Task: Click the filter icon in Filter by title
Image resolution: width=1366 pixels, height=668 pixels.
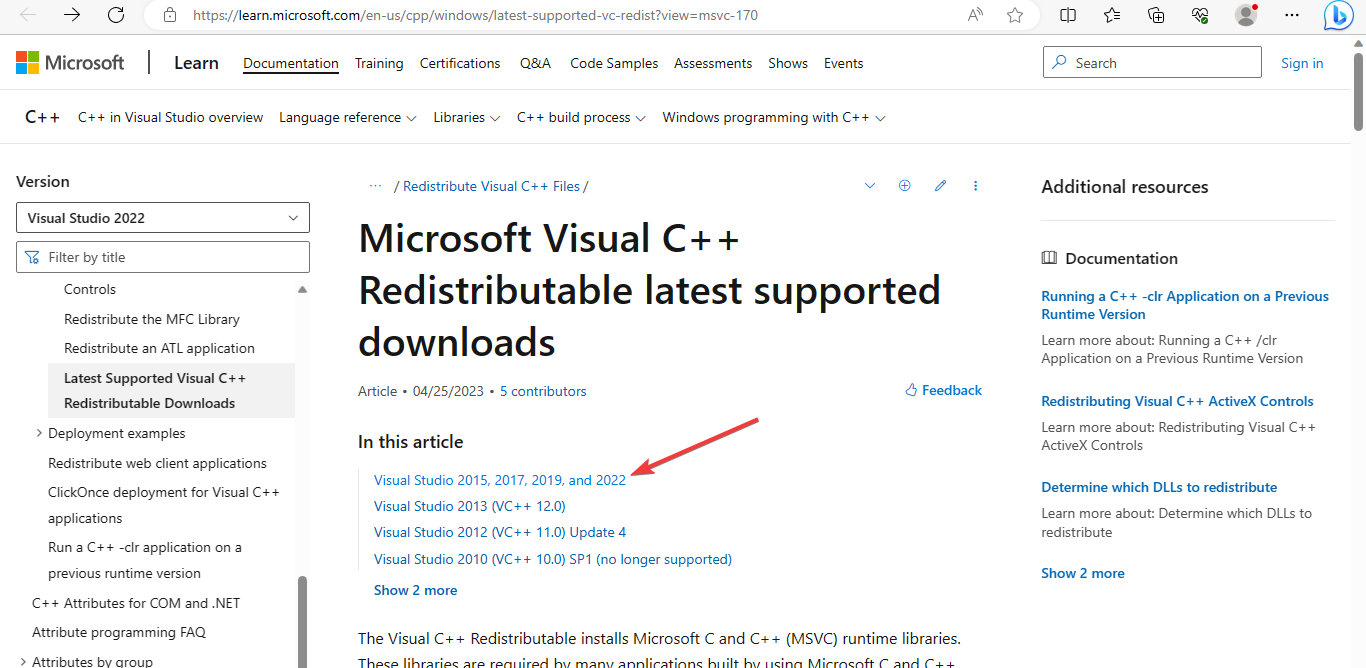Action: (x=33, y=257)
